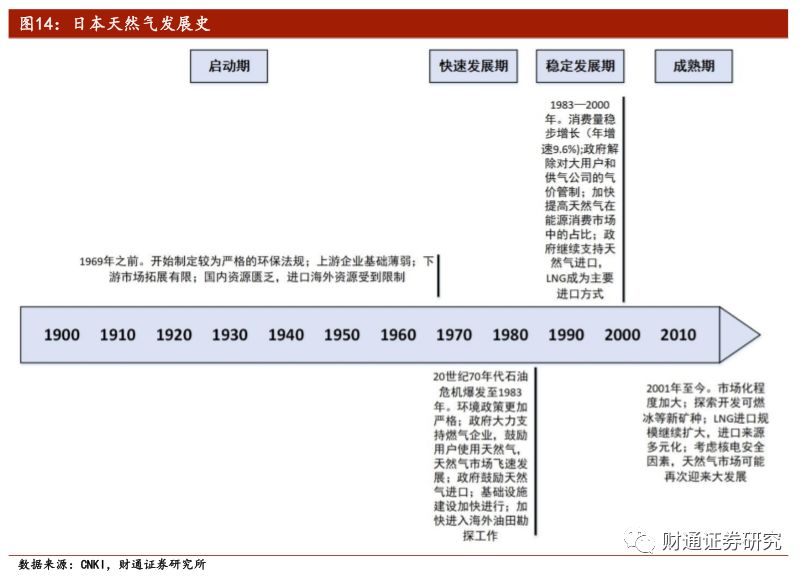This screenshot has width=807, height=576.
Task: Select the 1960 timeline label
Action: pos(398,335)
